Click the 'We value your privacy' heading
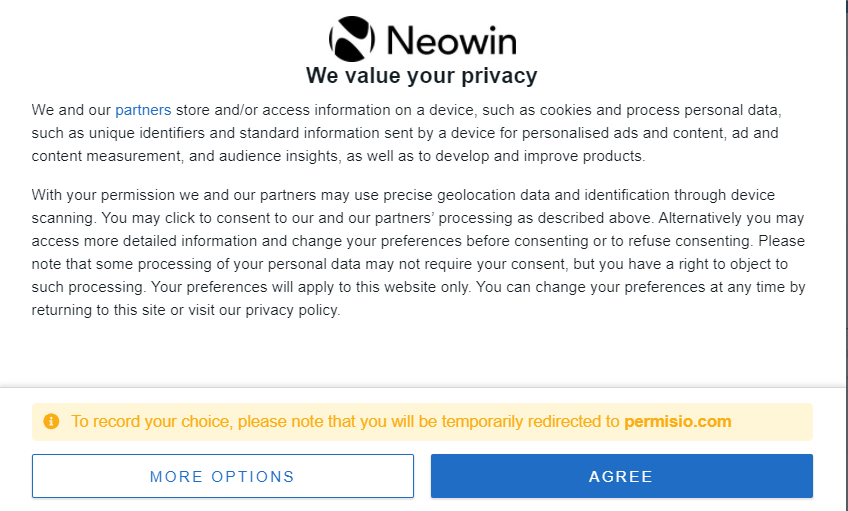Image resolution: width=848 pixels, height=511 pixels. coord(421,76)
